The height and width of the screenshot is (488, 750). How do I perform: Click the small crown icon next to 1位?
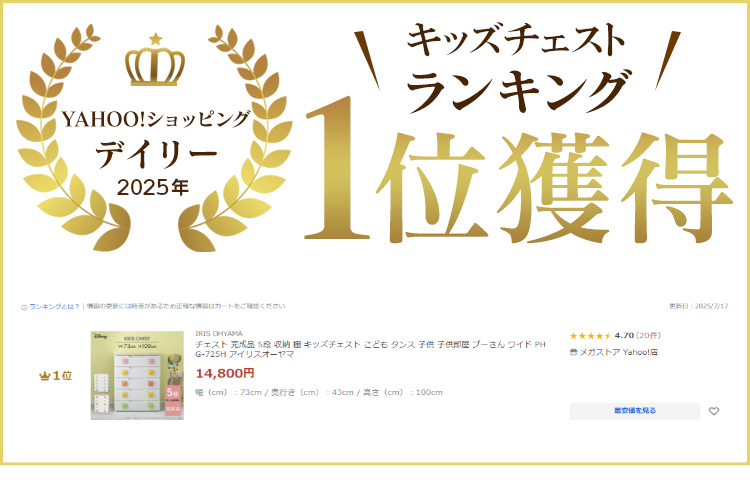point(44,376)
